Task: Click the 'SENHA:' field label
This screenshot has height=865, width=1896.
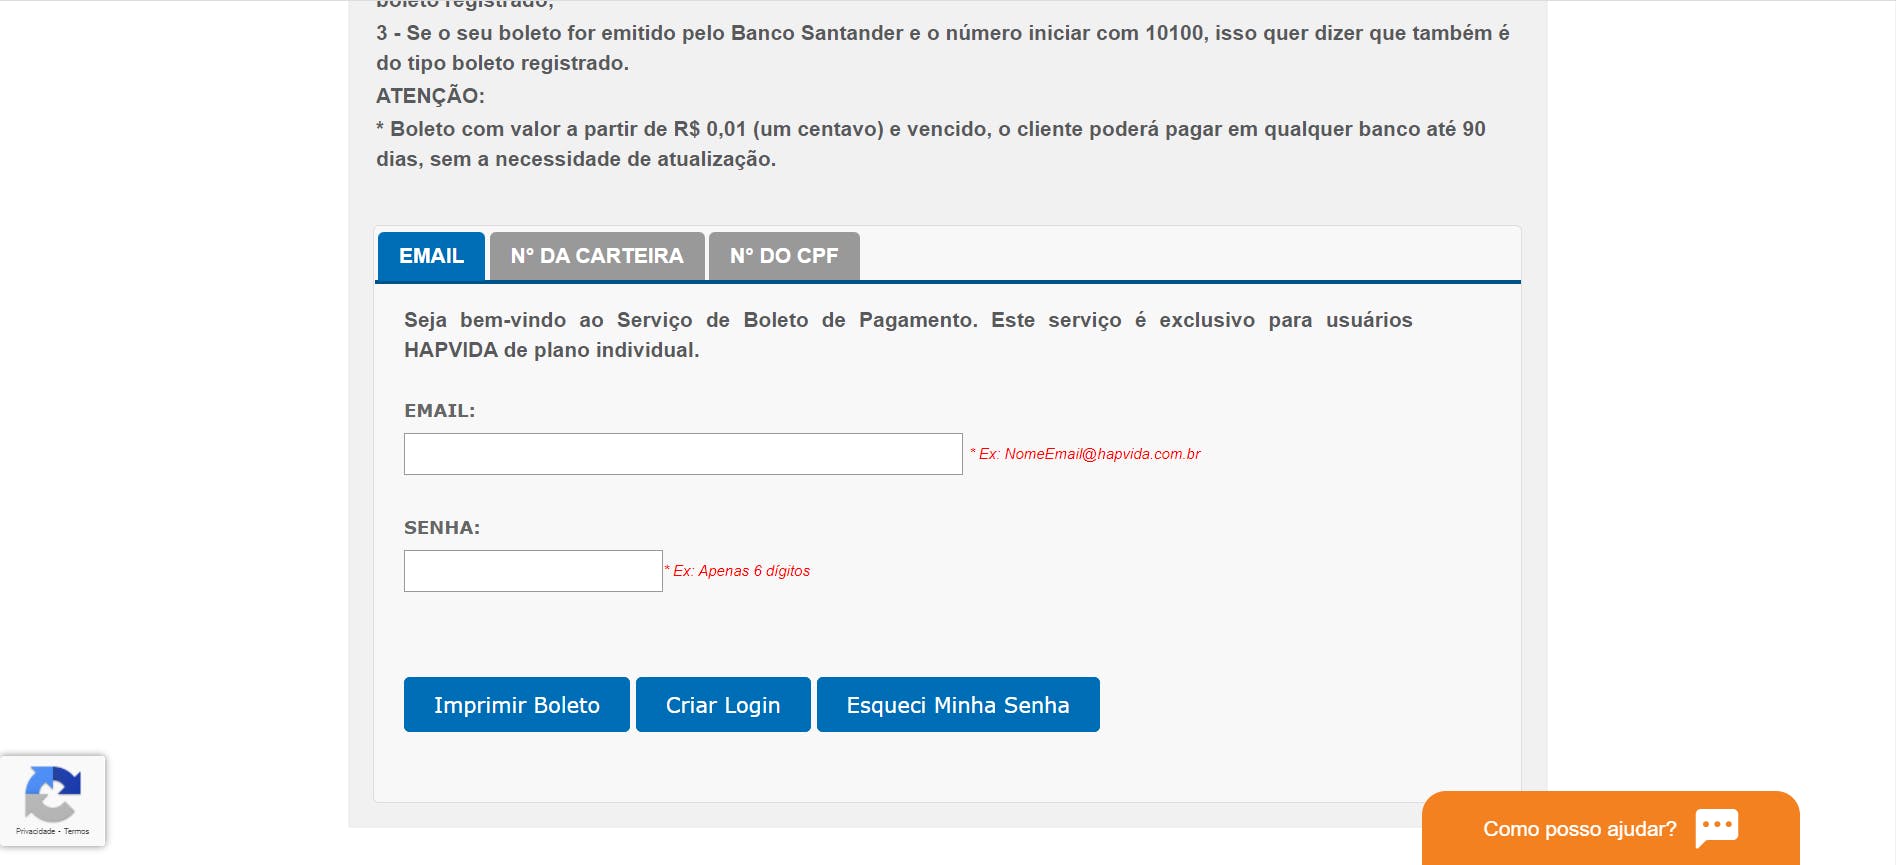Action: tap(442, 528)
